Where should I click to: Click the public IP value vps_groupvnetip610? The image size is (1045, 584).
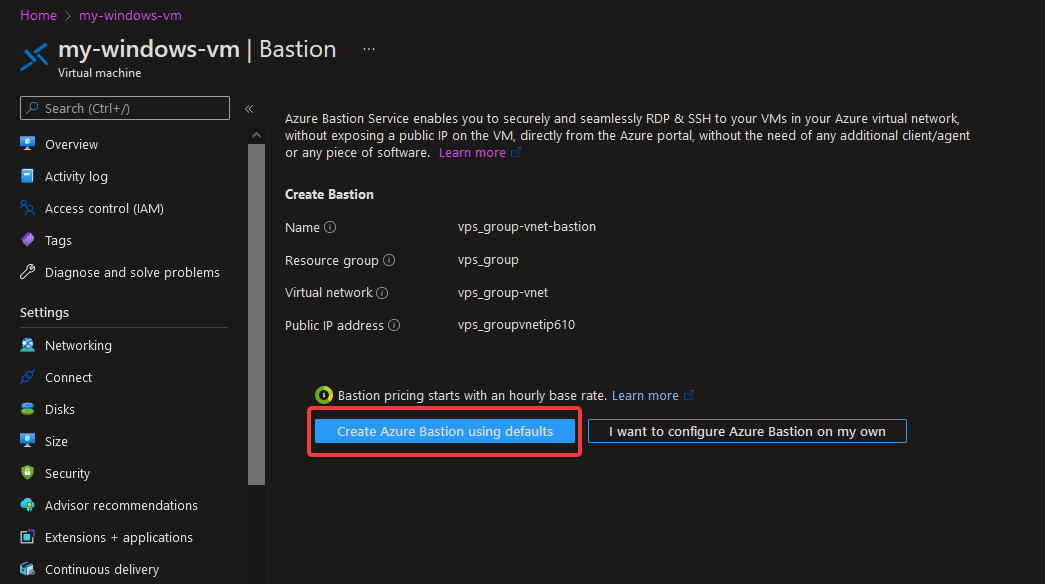pyautogui.click(x=516, y=325)
